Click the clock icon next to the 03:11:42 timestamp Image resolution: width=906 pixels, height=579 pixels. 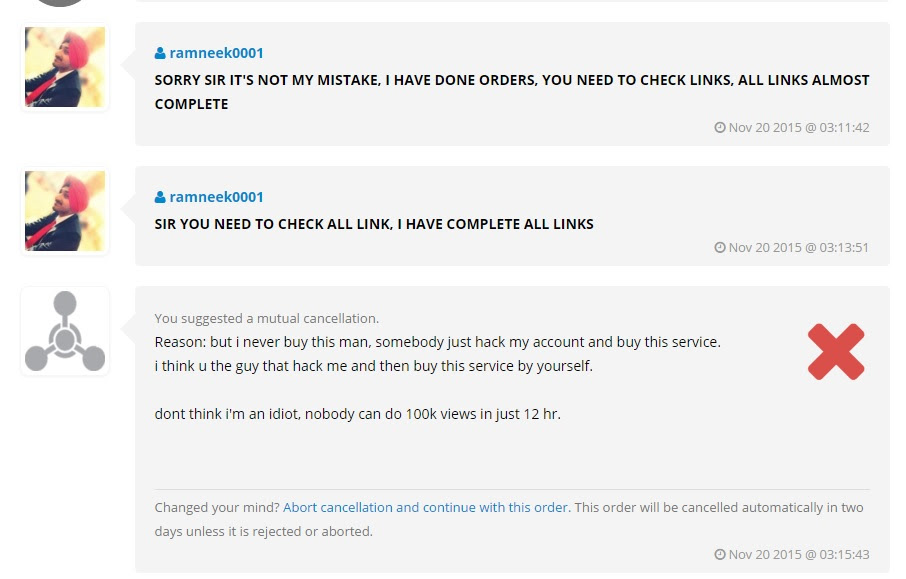pos(721,127)
